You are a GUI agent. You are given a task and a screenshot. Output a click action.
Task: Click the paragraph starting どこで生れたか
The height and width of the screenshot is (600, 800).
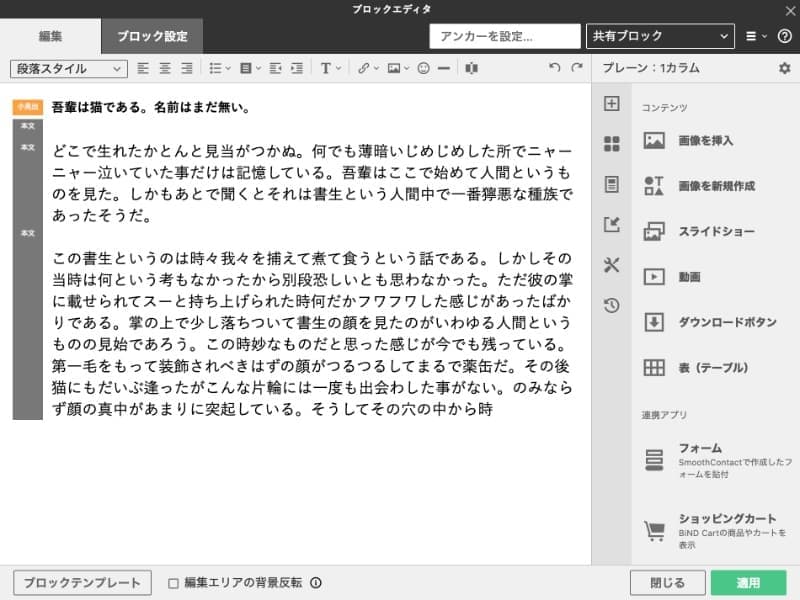[x=312, y=183]
